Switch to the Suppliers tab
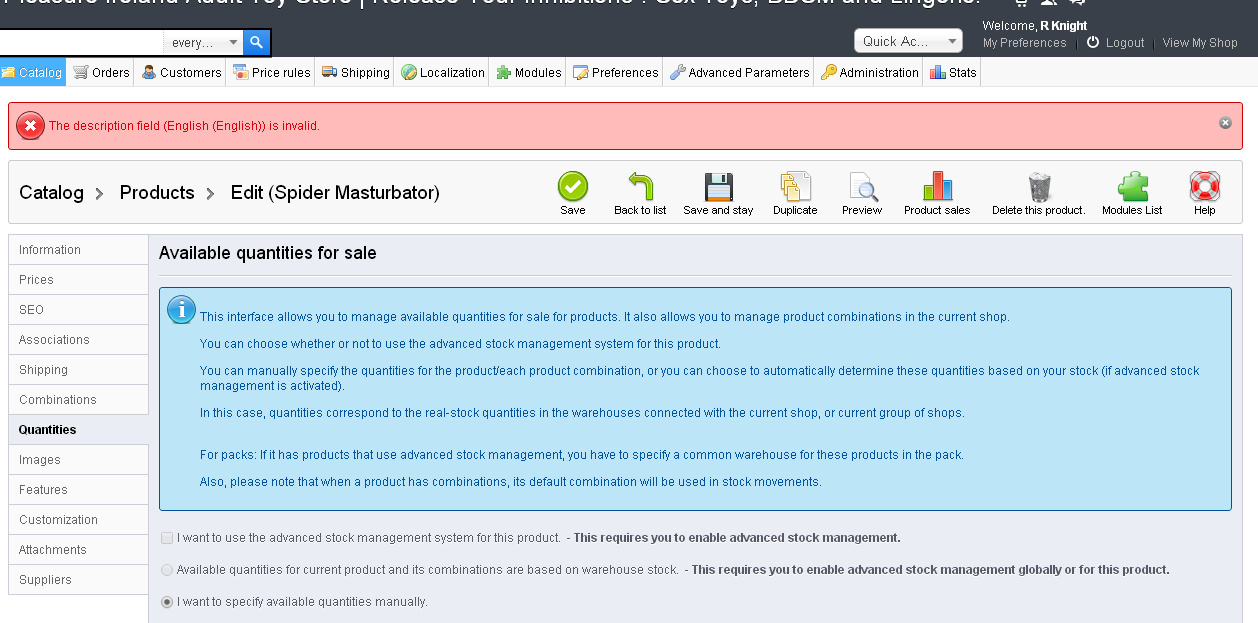 (x=78, y=580)
